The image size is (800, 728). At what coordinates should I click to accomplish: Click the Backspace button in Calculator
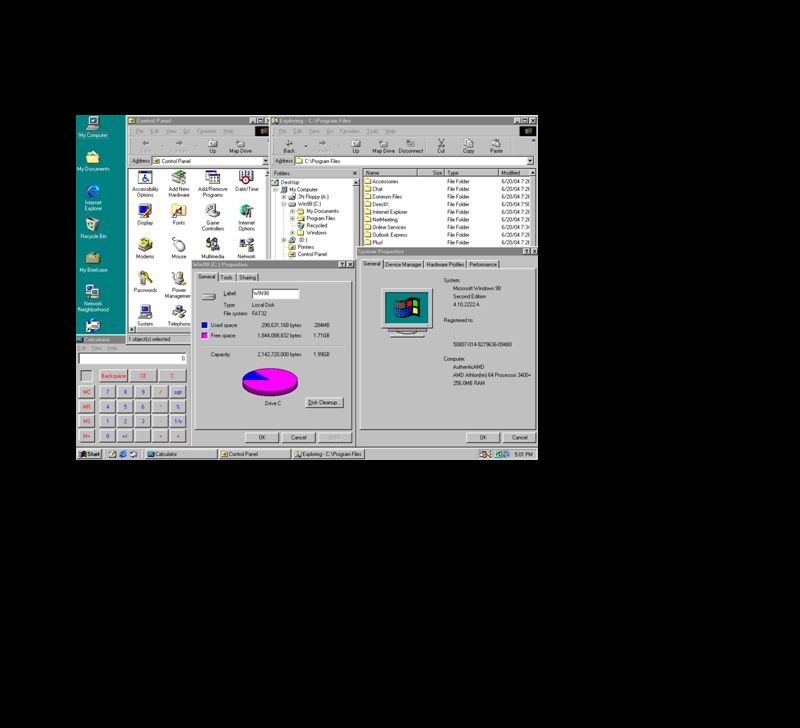[x=113, y=376]
